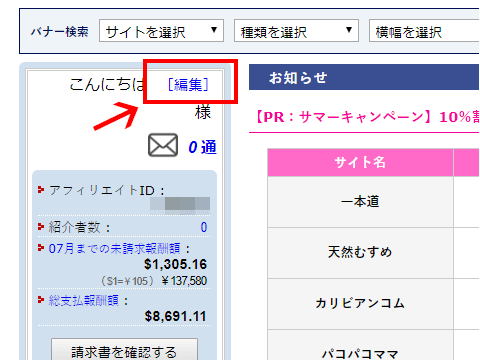Open the PR サマーキャンペーン notice
This screenshot has height=360, width=480.
(367, 117)
